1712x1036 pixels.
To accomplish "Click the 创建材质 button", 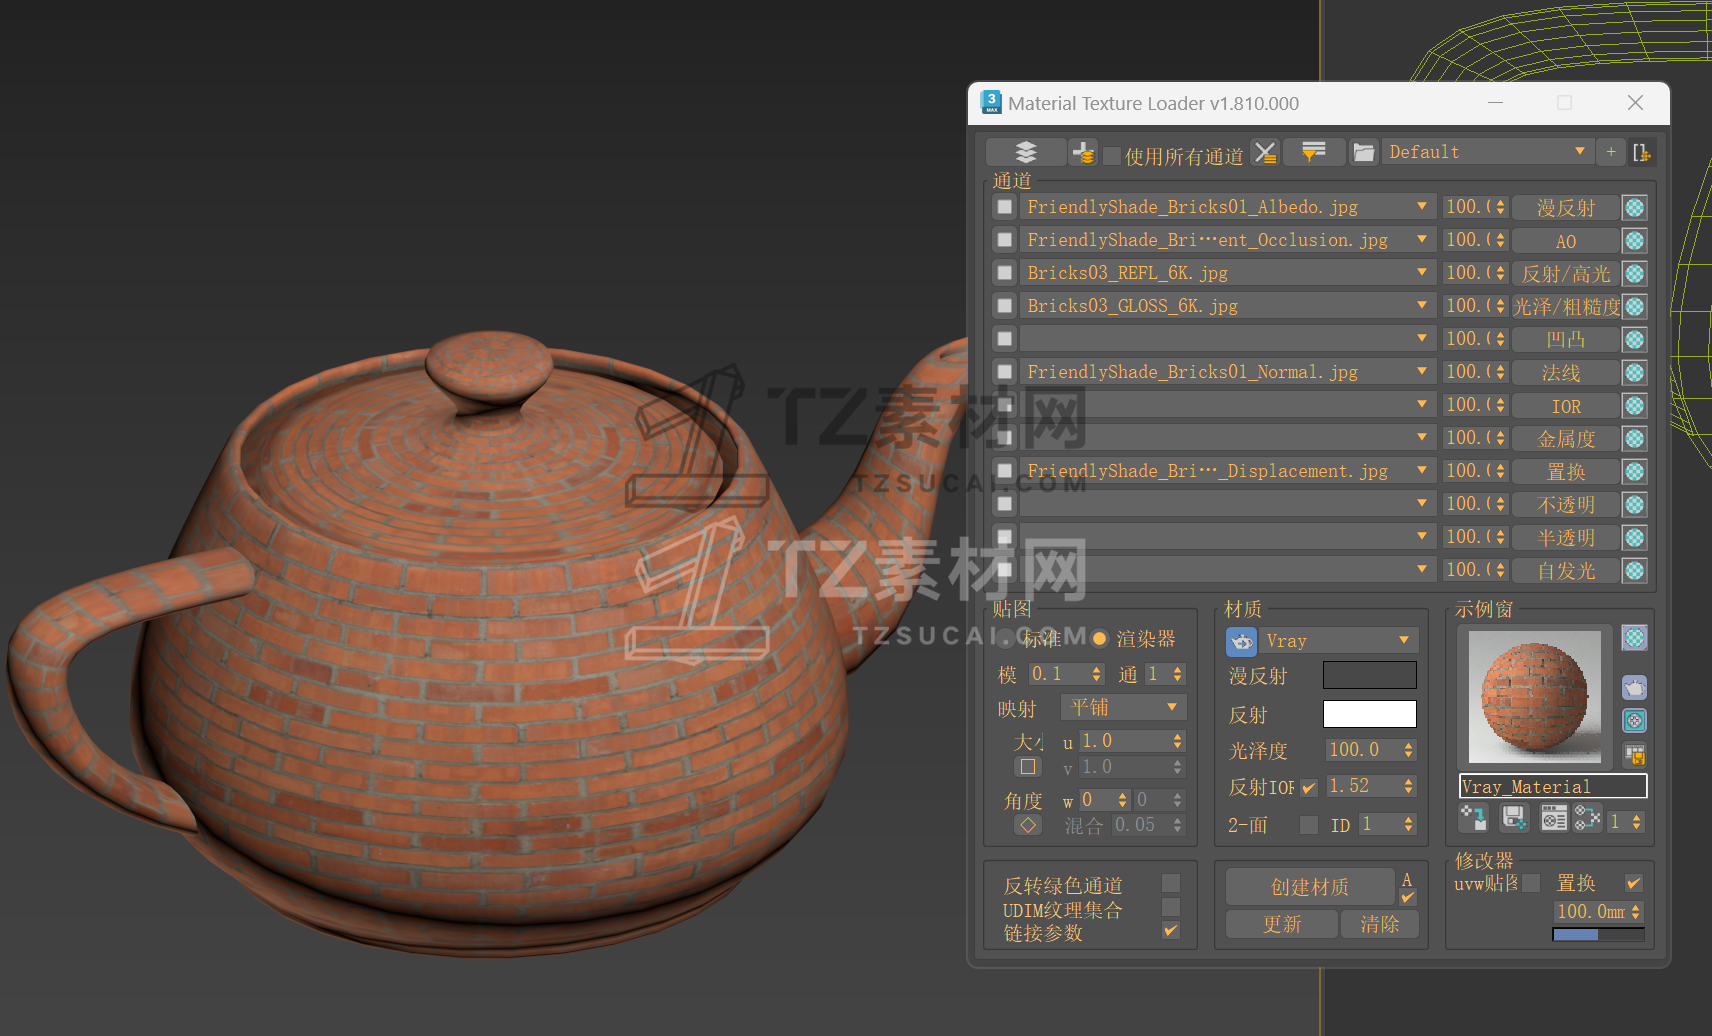I will [1309, 887].
